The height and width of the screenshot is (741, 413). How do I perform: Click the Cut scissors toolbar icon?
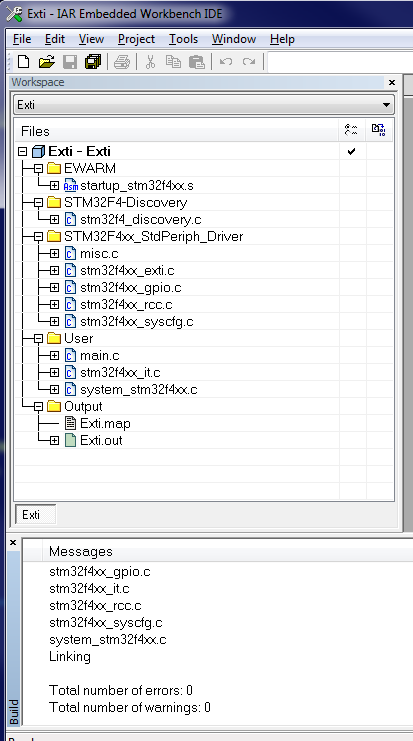click(x=150, y=61)
